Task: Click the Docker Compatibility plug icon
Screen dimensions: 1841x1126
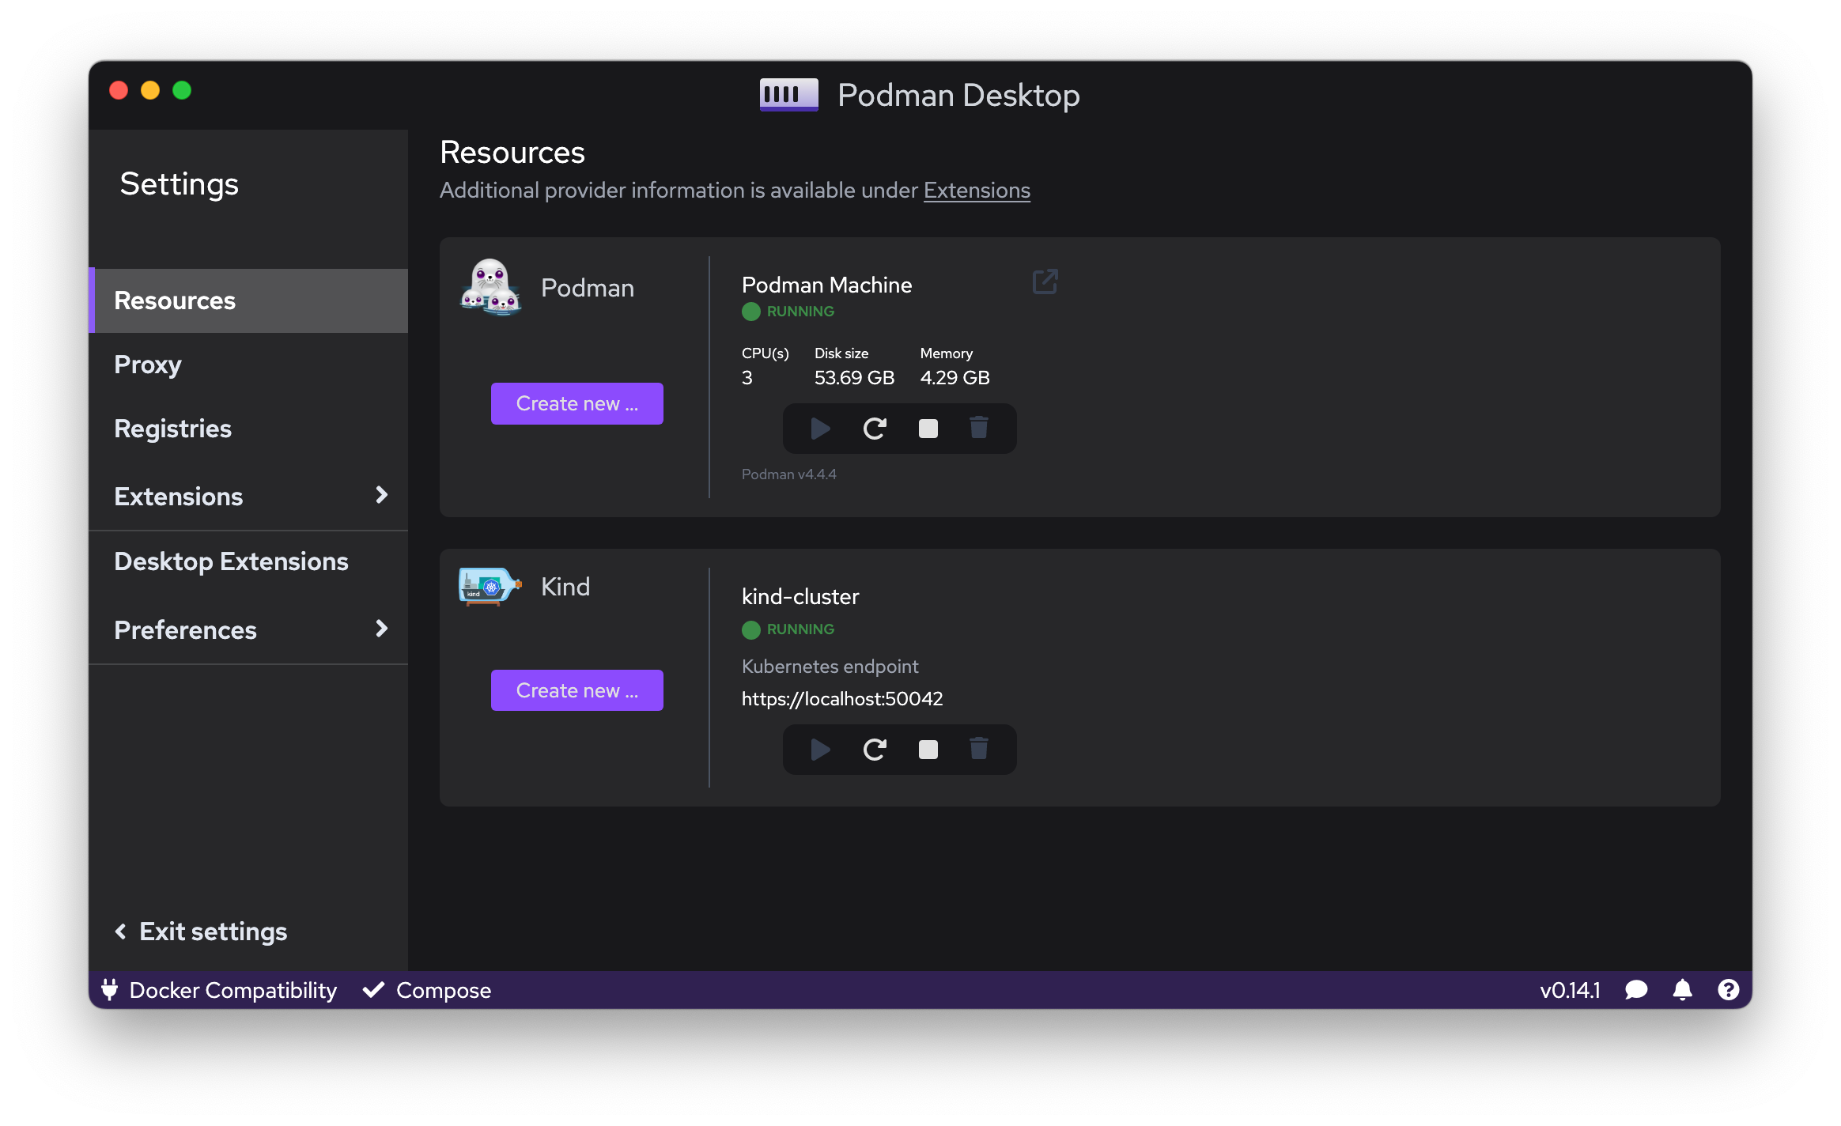Action: tap(110, 989)
